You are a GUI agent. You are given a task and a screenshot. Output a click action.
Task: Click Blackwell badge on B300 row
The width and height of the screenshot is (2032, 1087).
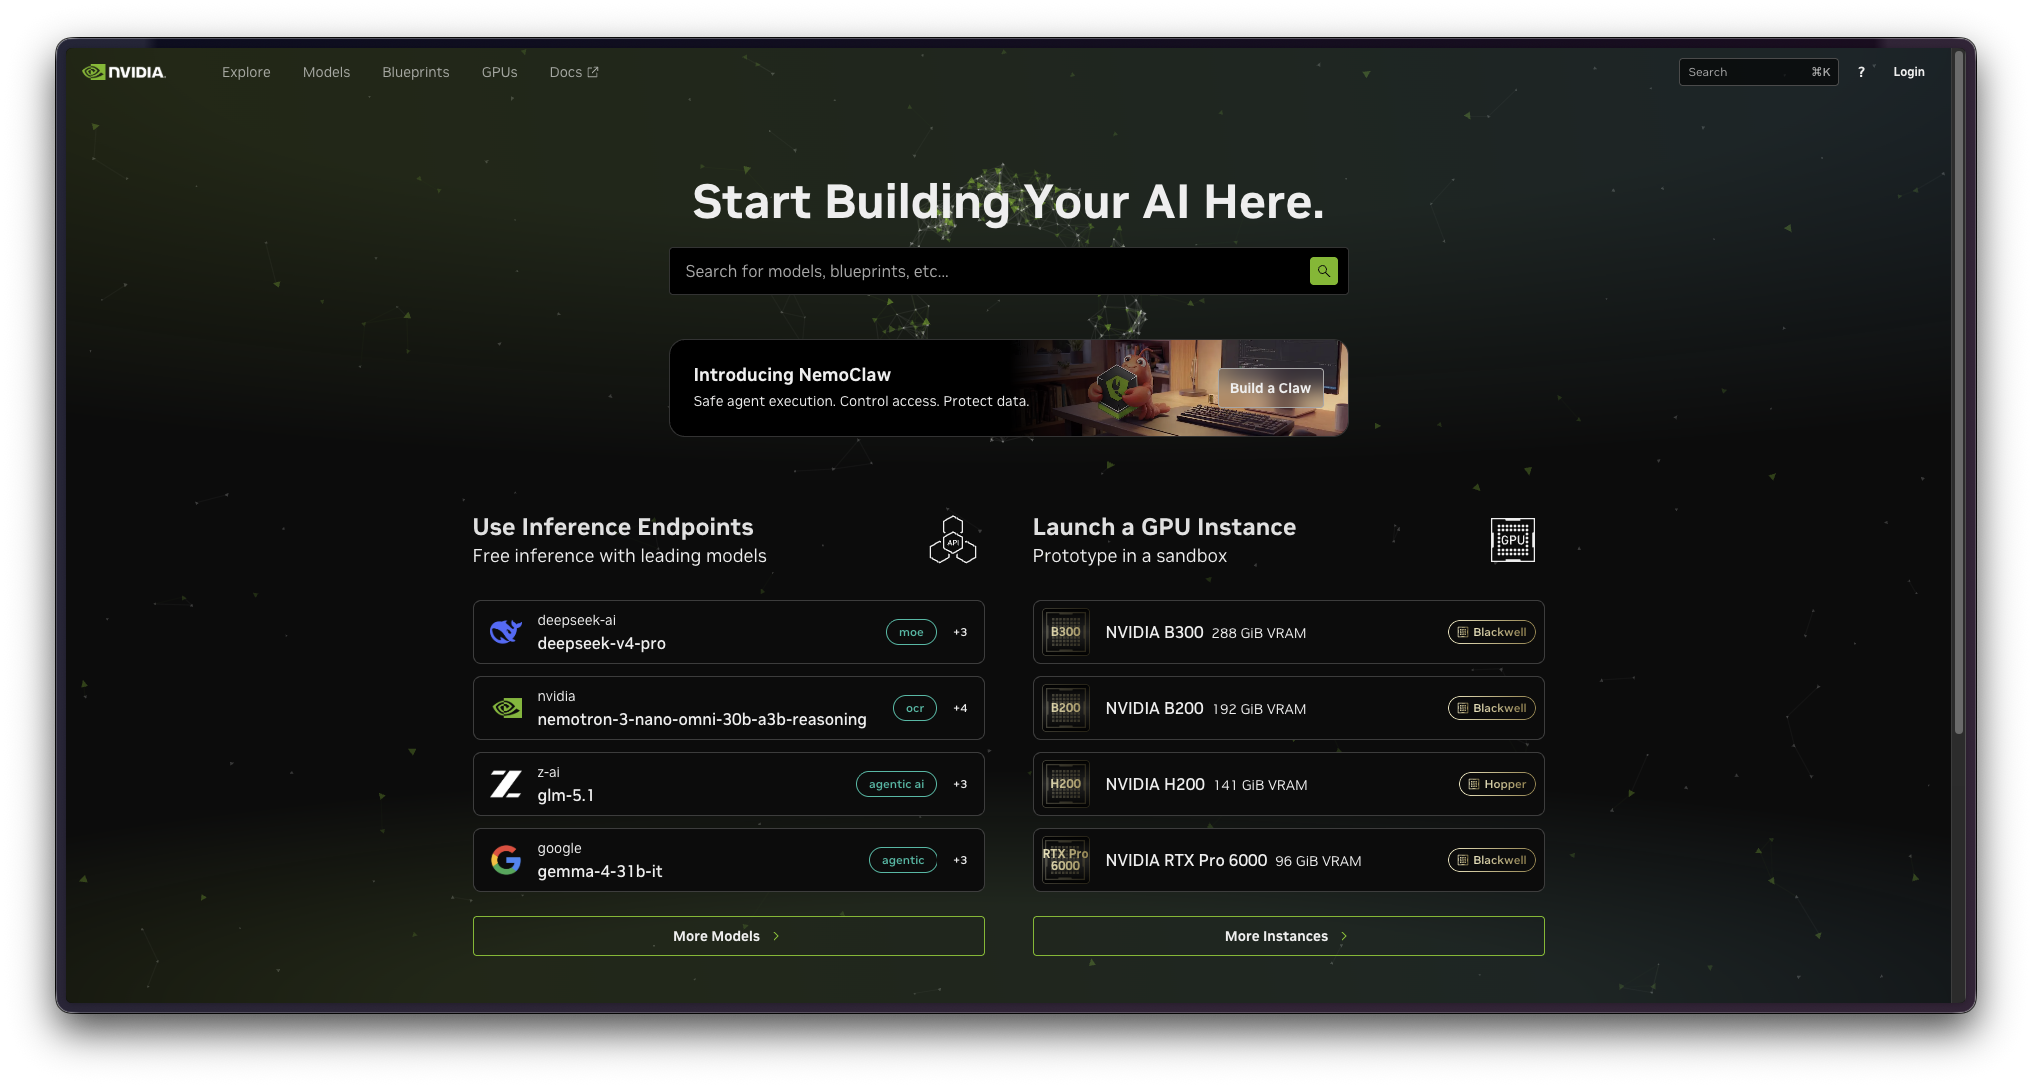tap(1491, 632)
